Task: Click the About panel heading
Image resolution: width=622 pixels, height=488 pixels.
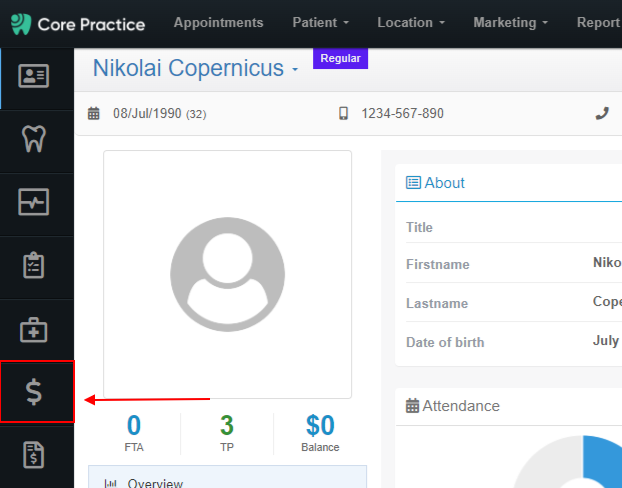Action: click(444, 183)
